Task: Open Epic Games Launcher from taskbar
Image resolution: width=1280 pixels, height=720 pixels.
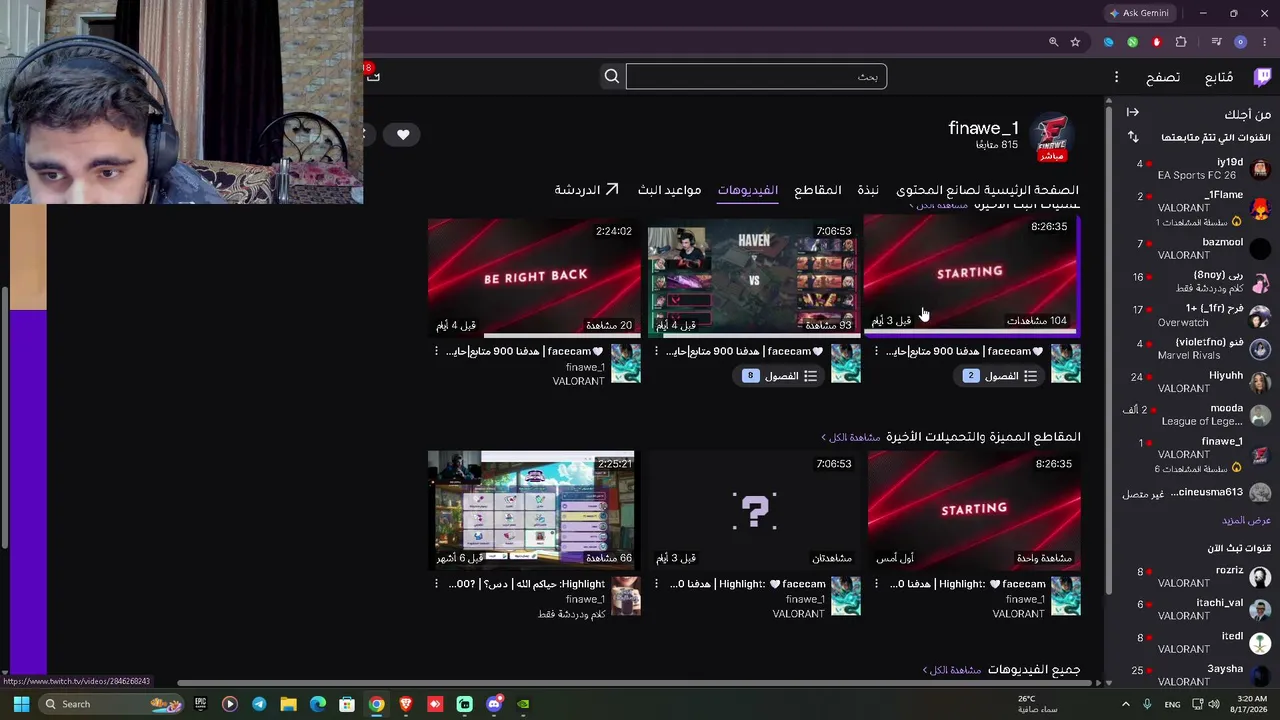Action: [200, 704]
